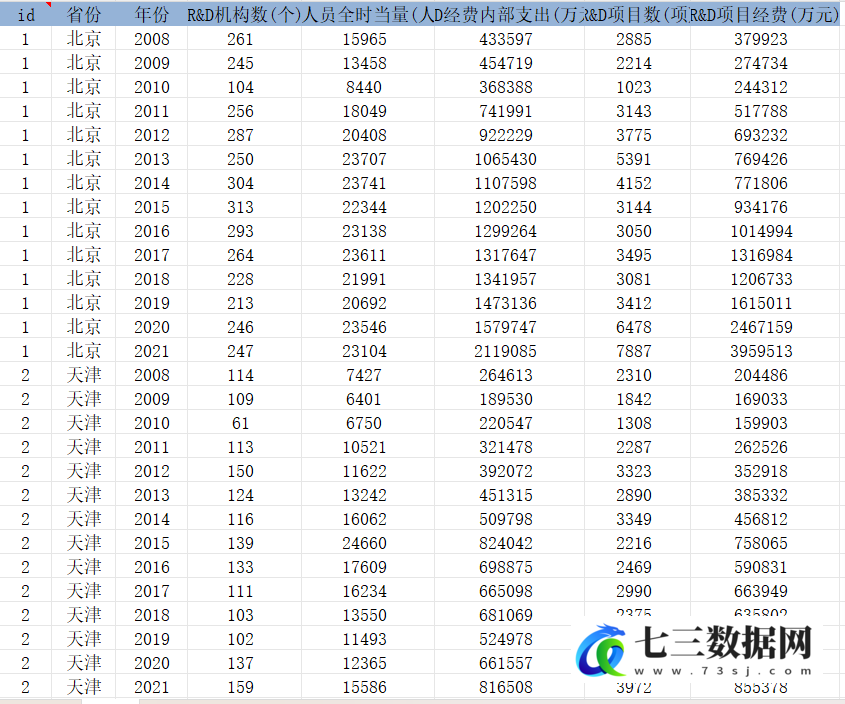This screenshot has width=845, height=704.
Task: Click the 年份 column header
Action: [151, 15]
